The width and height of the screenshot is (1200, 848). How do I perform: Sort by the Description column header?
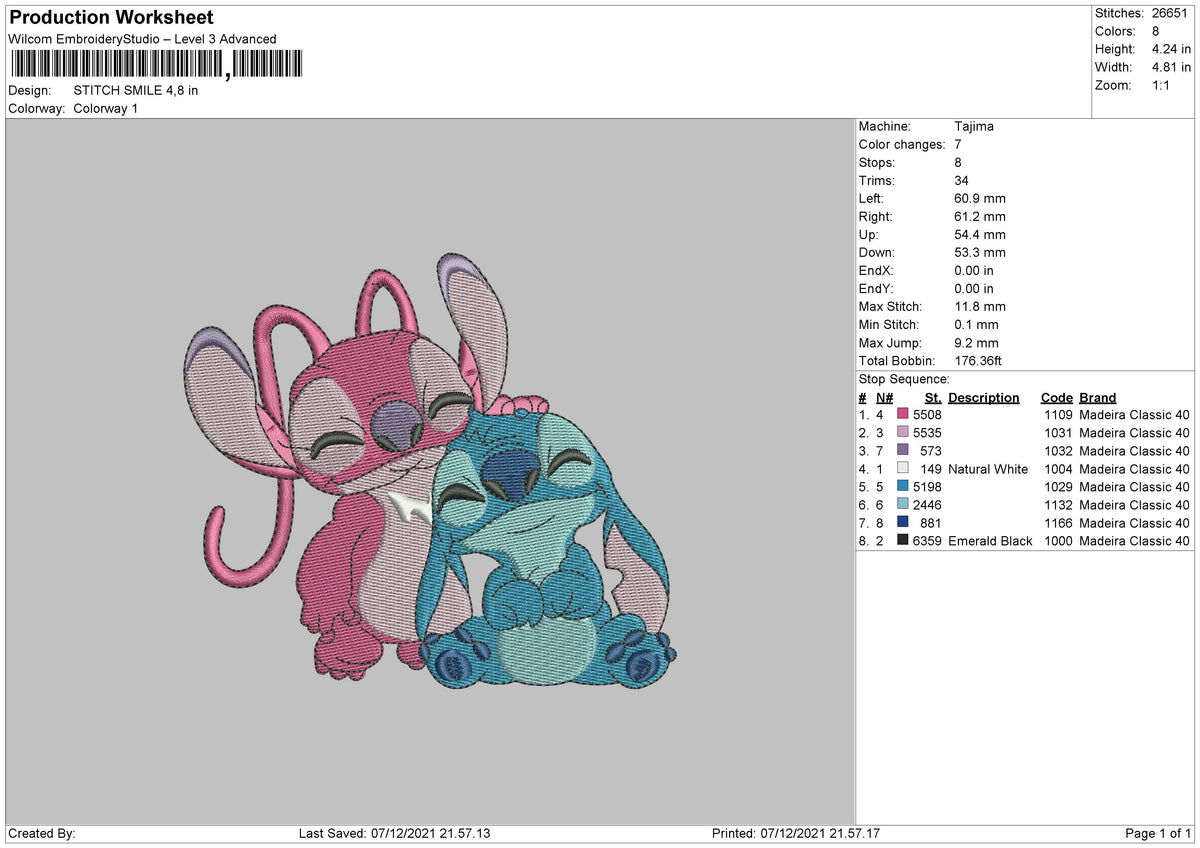(983, 397)
